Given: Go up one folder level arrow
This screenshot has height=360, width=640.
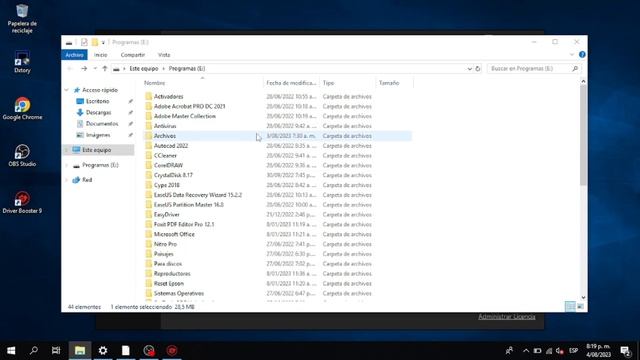Looking at the screenshot, I should pos(105,69).
